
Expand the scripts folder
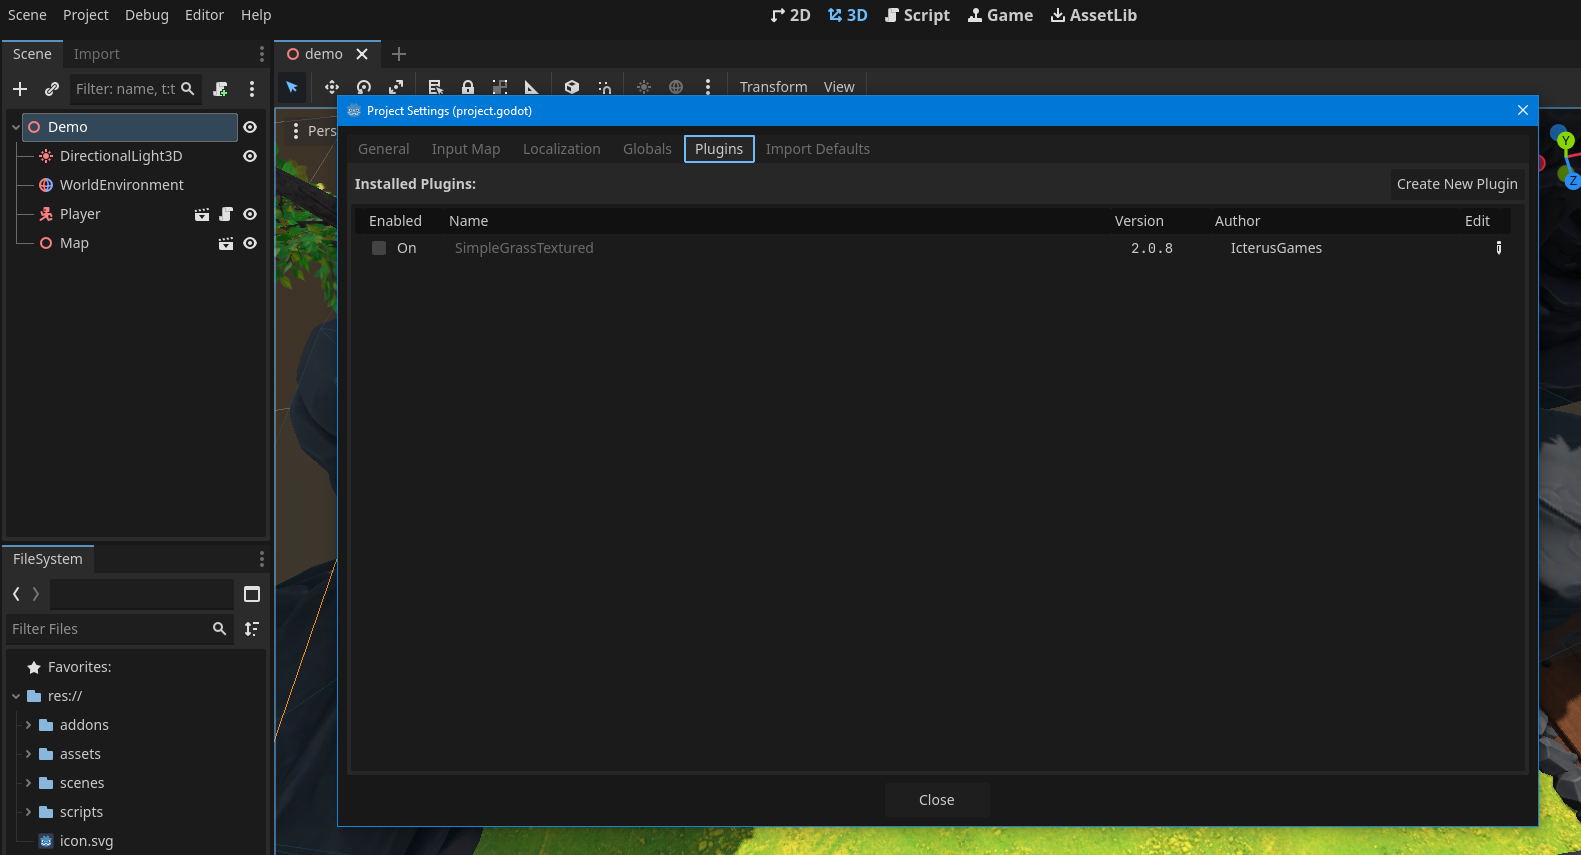(x=28, y=812)
